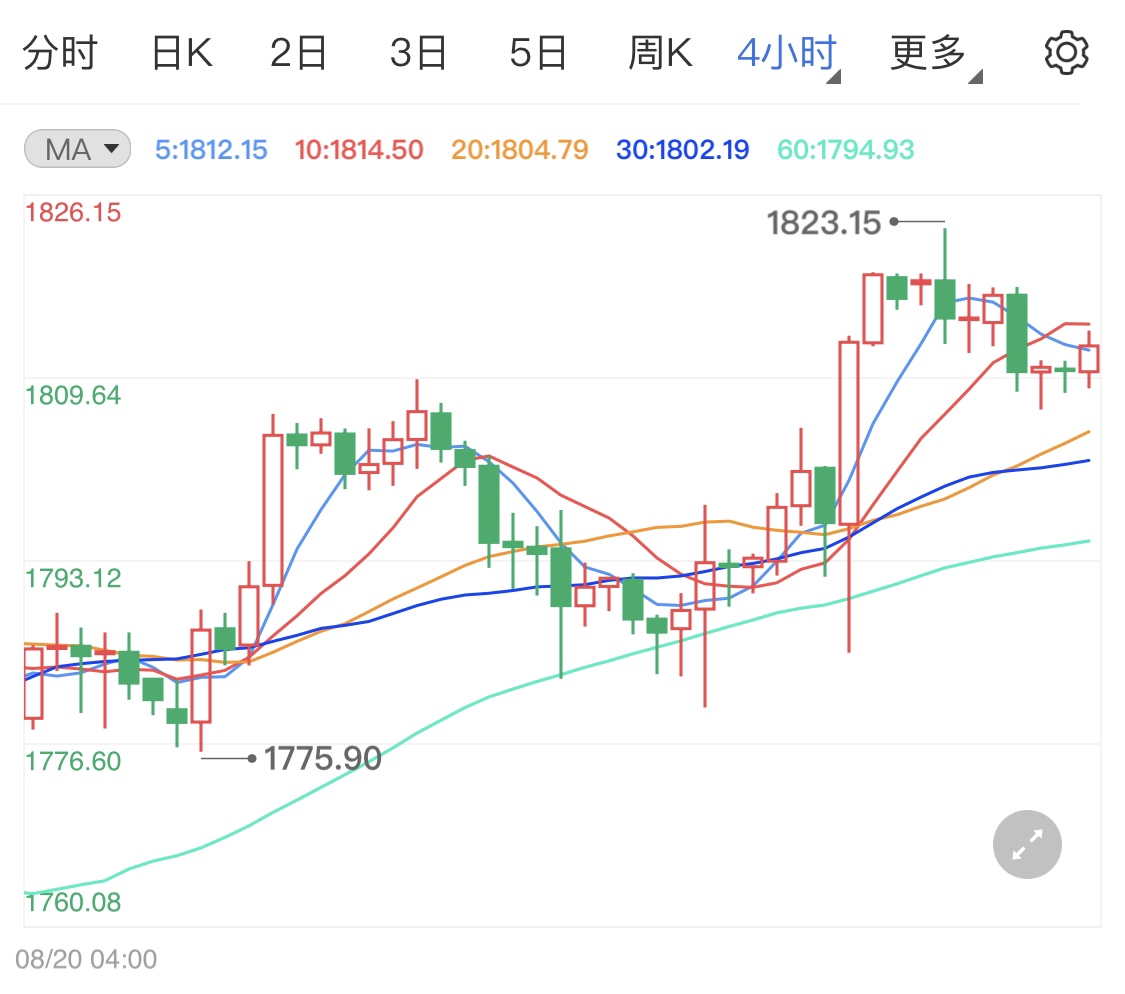Image resolution: width=1125 pixels, height=994 pixels.
Task: Select the 3日 timeframe tab
Action: click(418, 53)
